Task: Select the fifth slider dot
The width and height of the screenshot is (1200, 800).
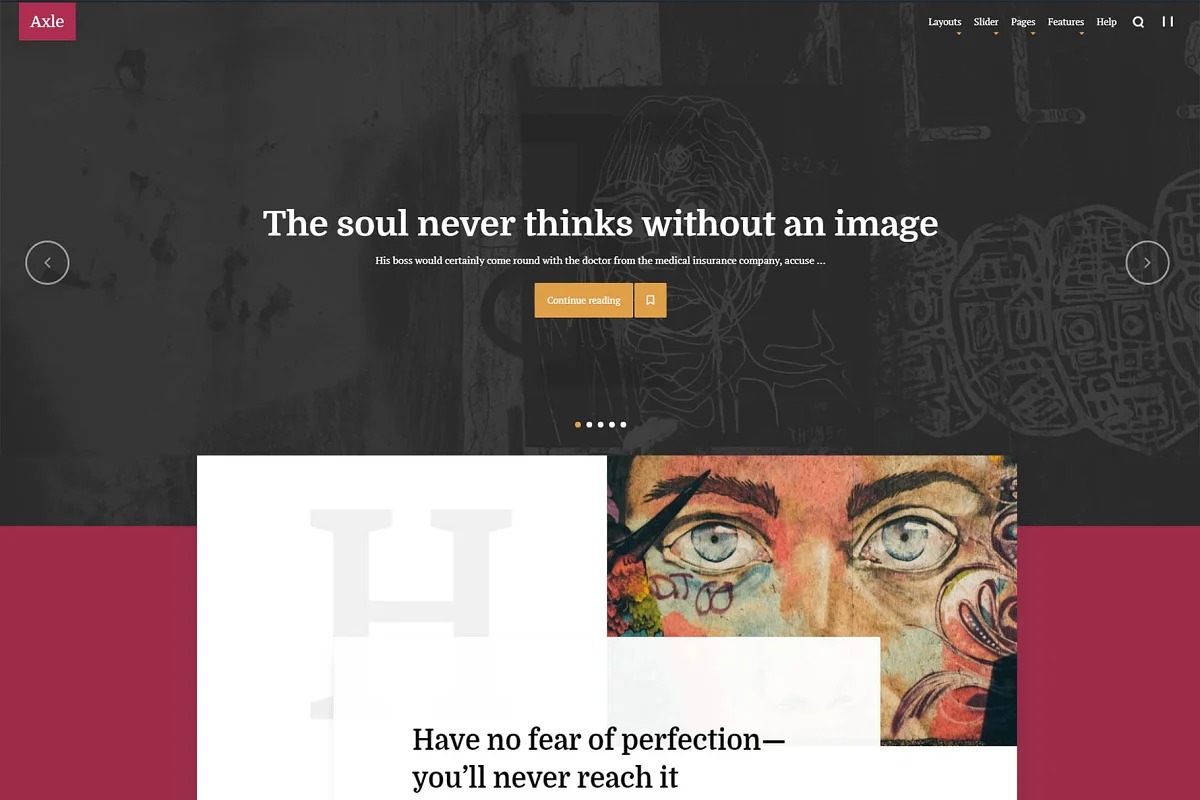Action: pyautogui.click(x=623, y=425)
